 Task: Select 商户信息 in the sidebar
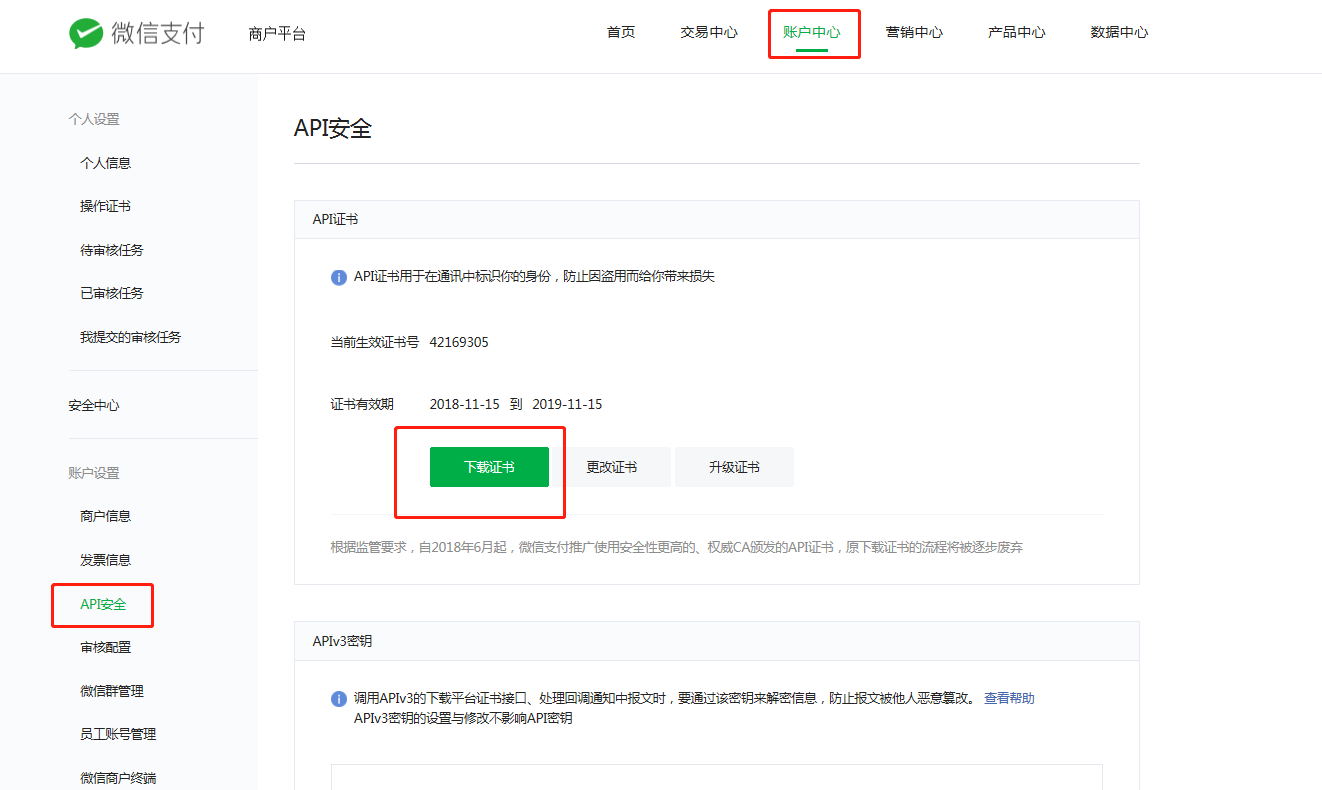coord(106,516)
